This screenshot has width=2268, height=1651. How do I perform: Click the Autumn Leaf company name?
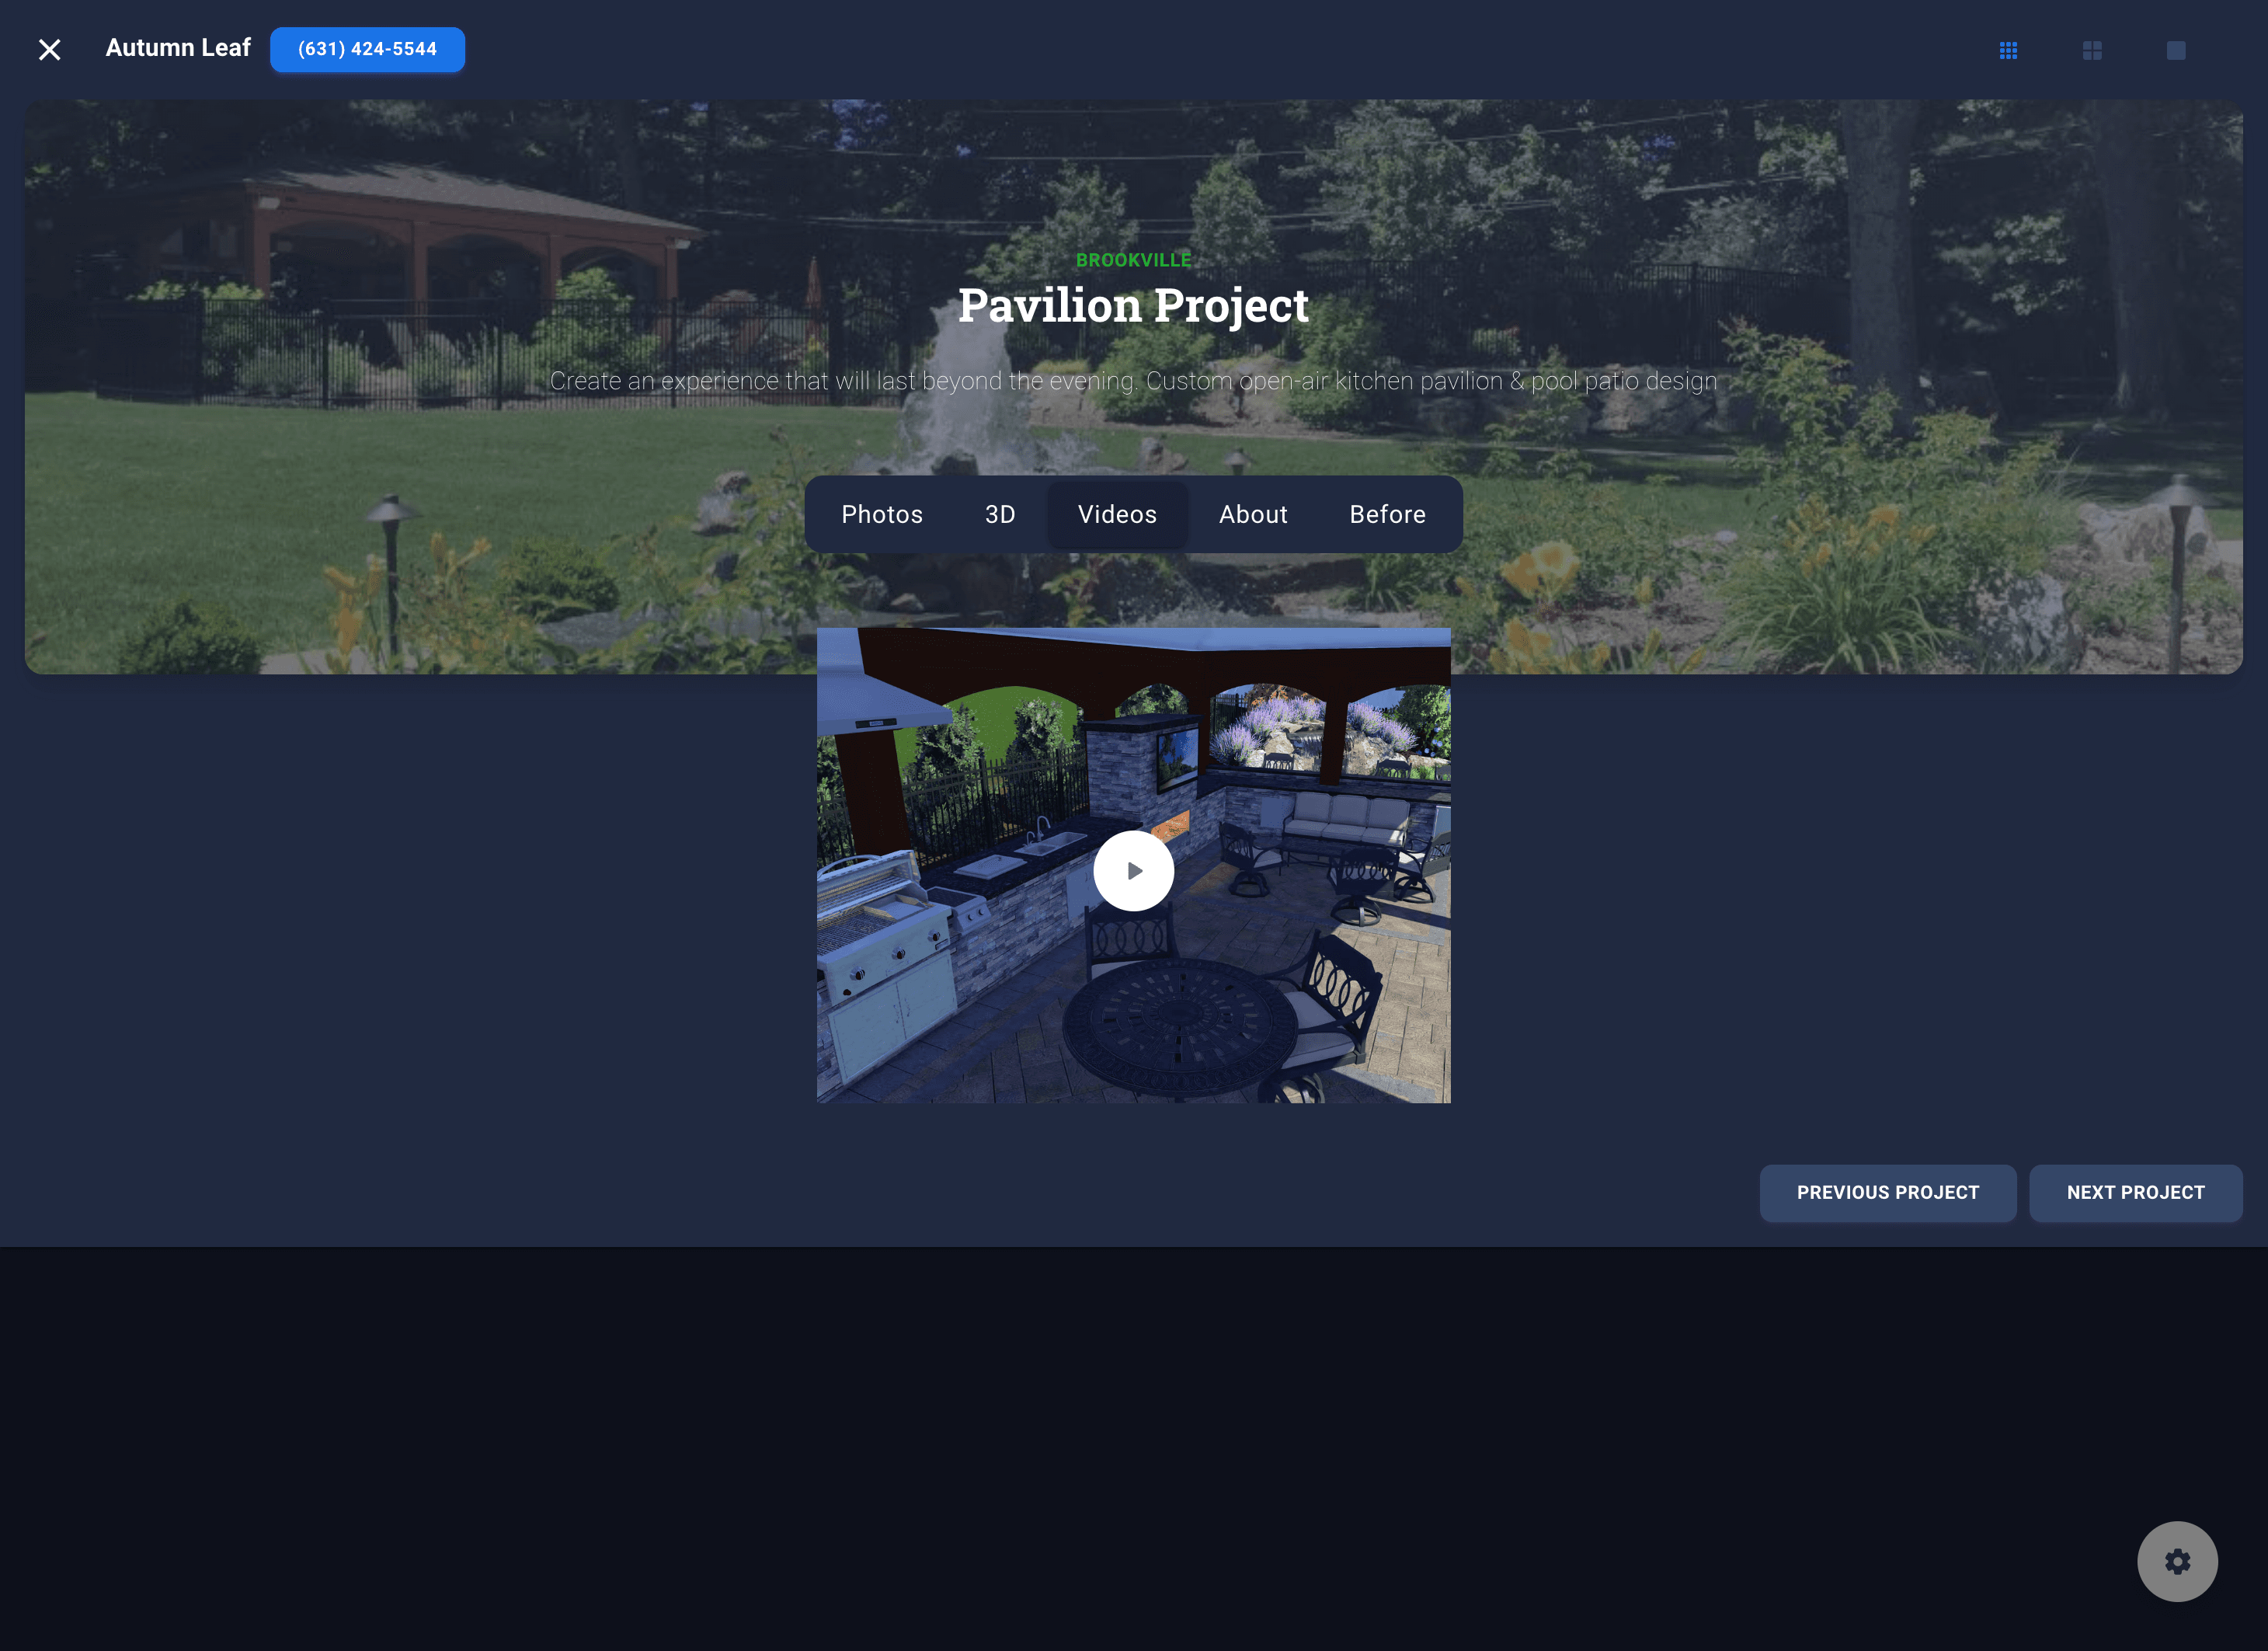tap(178, 47)
